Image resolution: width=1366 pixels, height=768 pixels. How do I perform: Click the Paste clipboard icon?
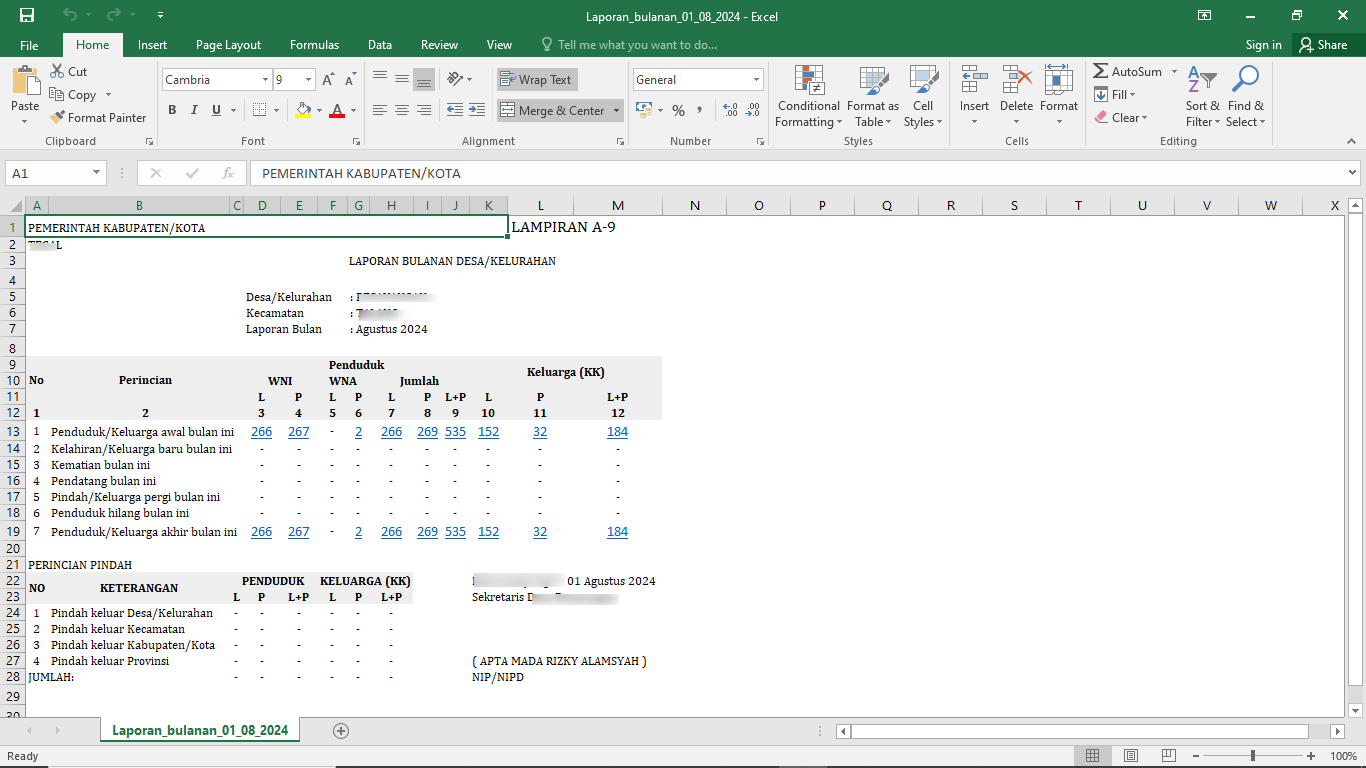click(25, 82)
